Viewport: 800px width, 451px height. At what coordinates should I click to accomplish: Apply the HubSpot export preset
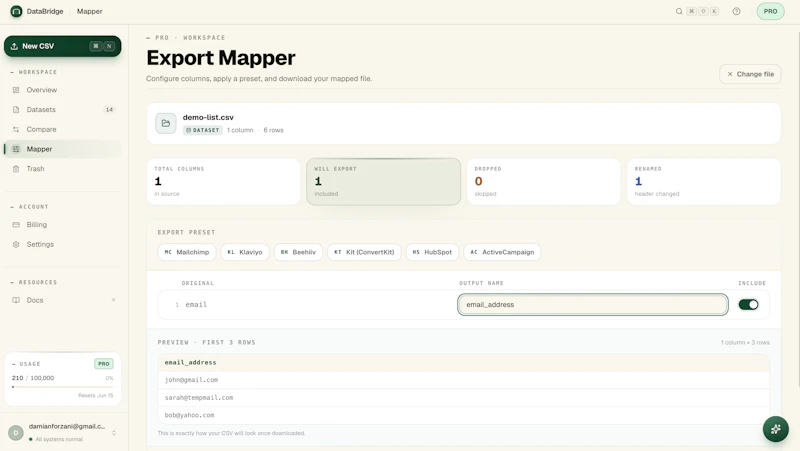[432, 252]
